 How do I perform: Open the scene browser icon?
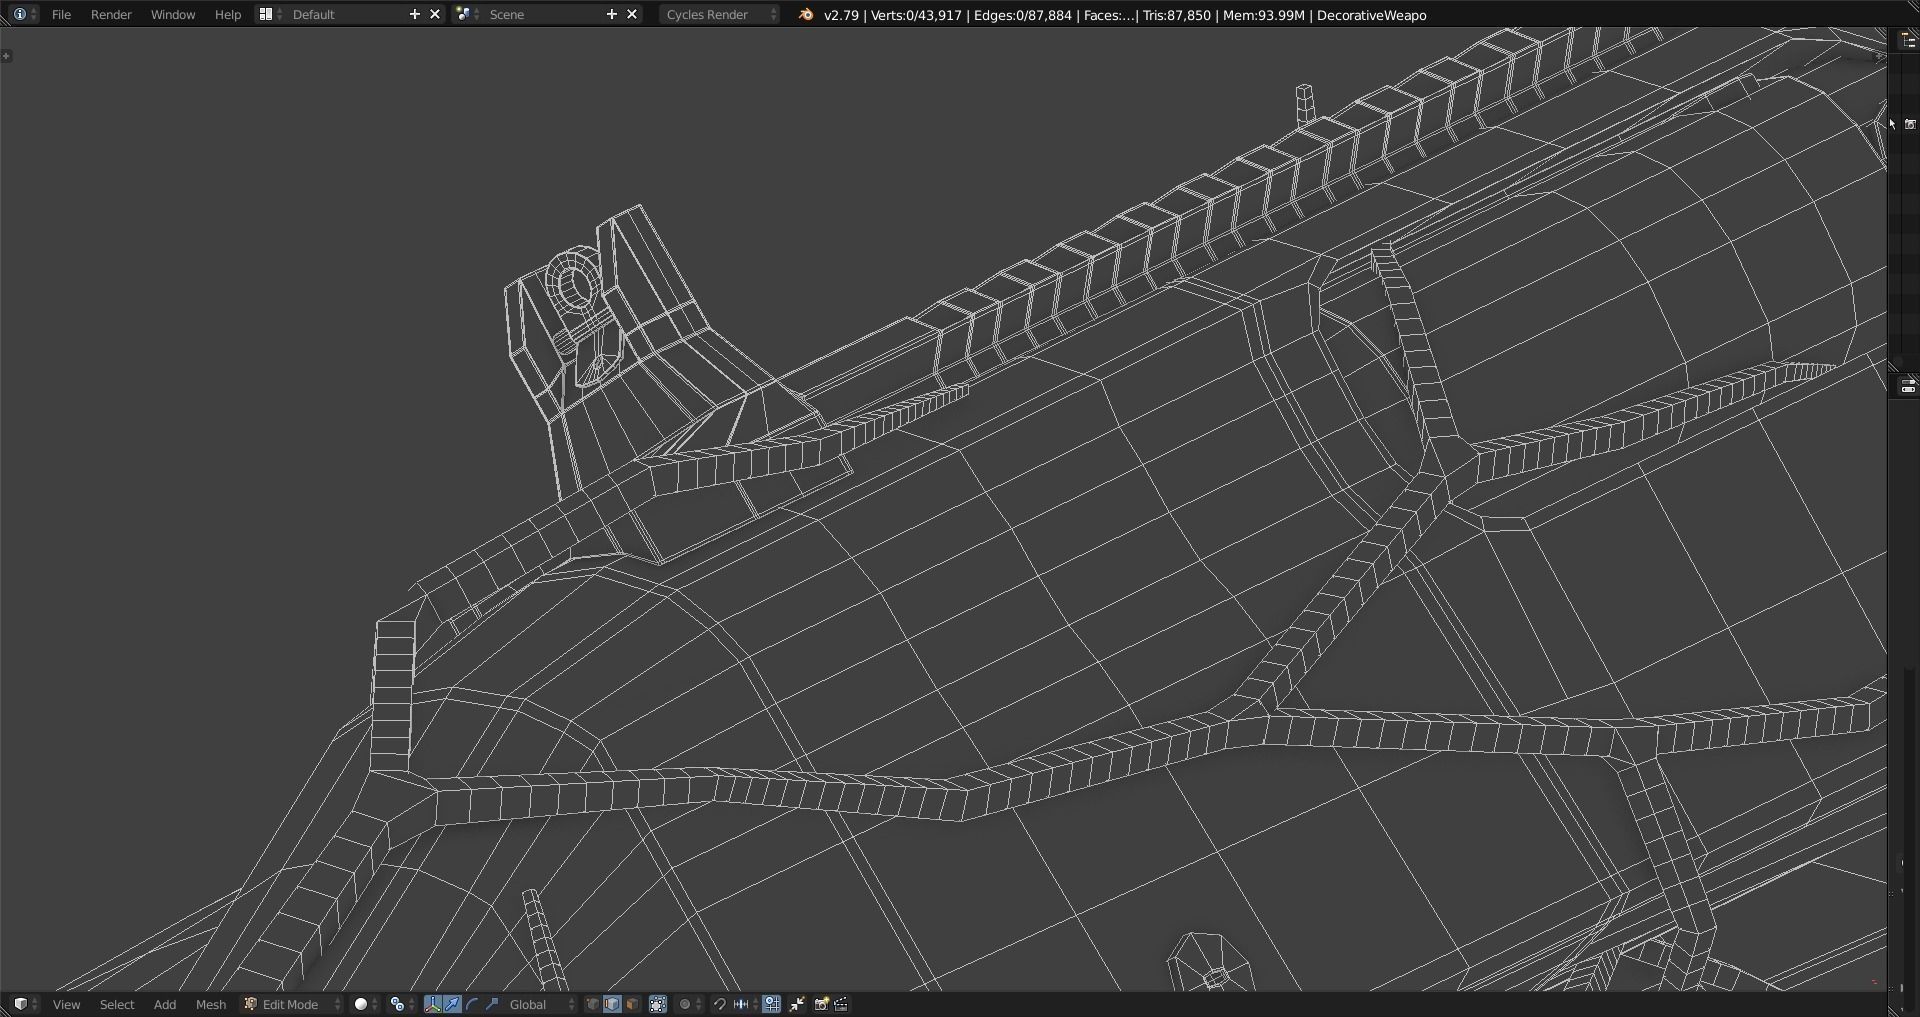[466, 14]
